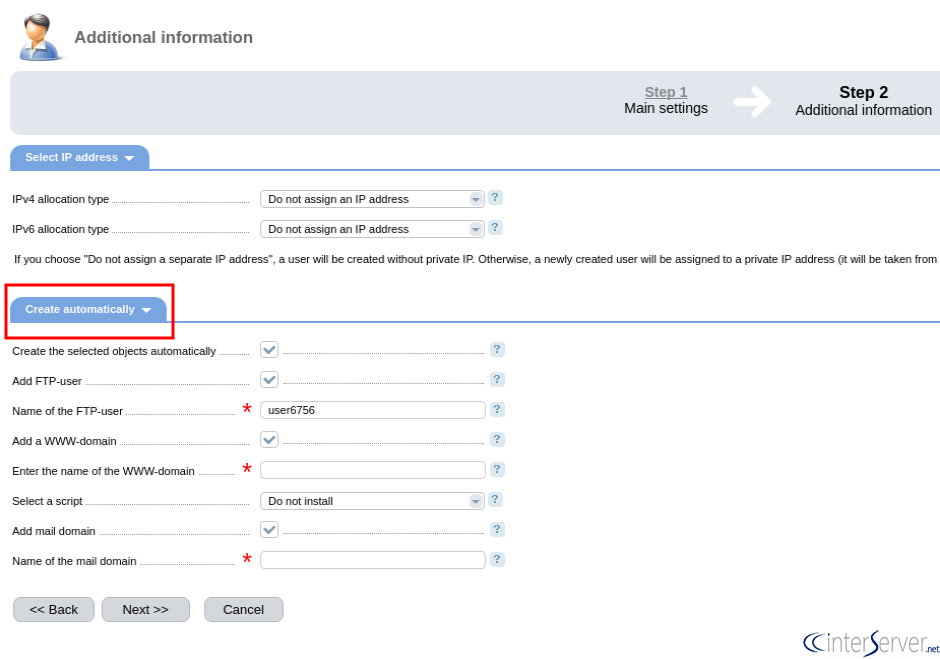Image resolution: width=940 pixels, height=659 pixels.
Task: Open help for Create the selected objects automatically
Action: point(497,350)
